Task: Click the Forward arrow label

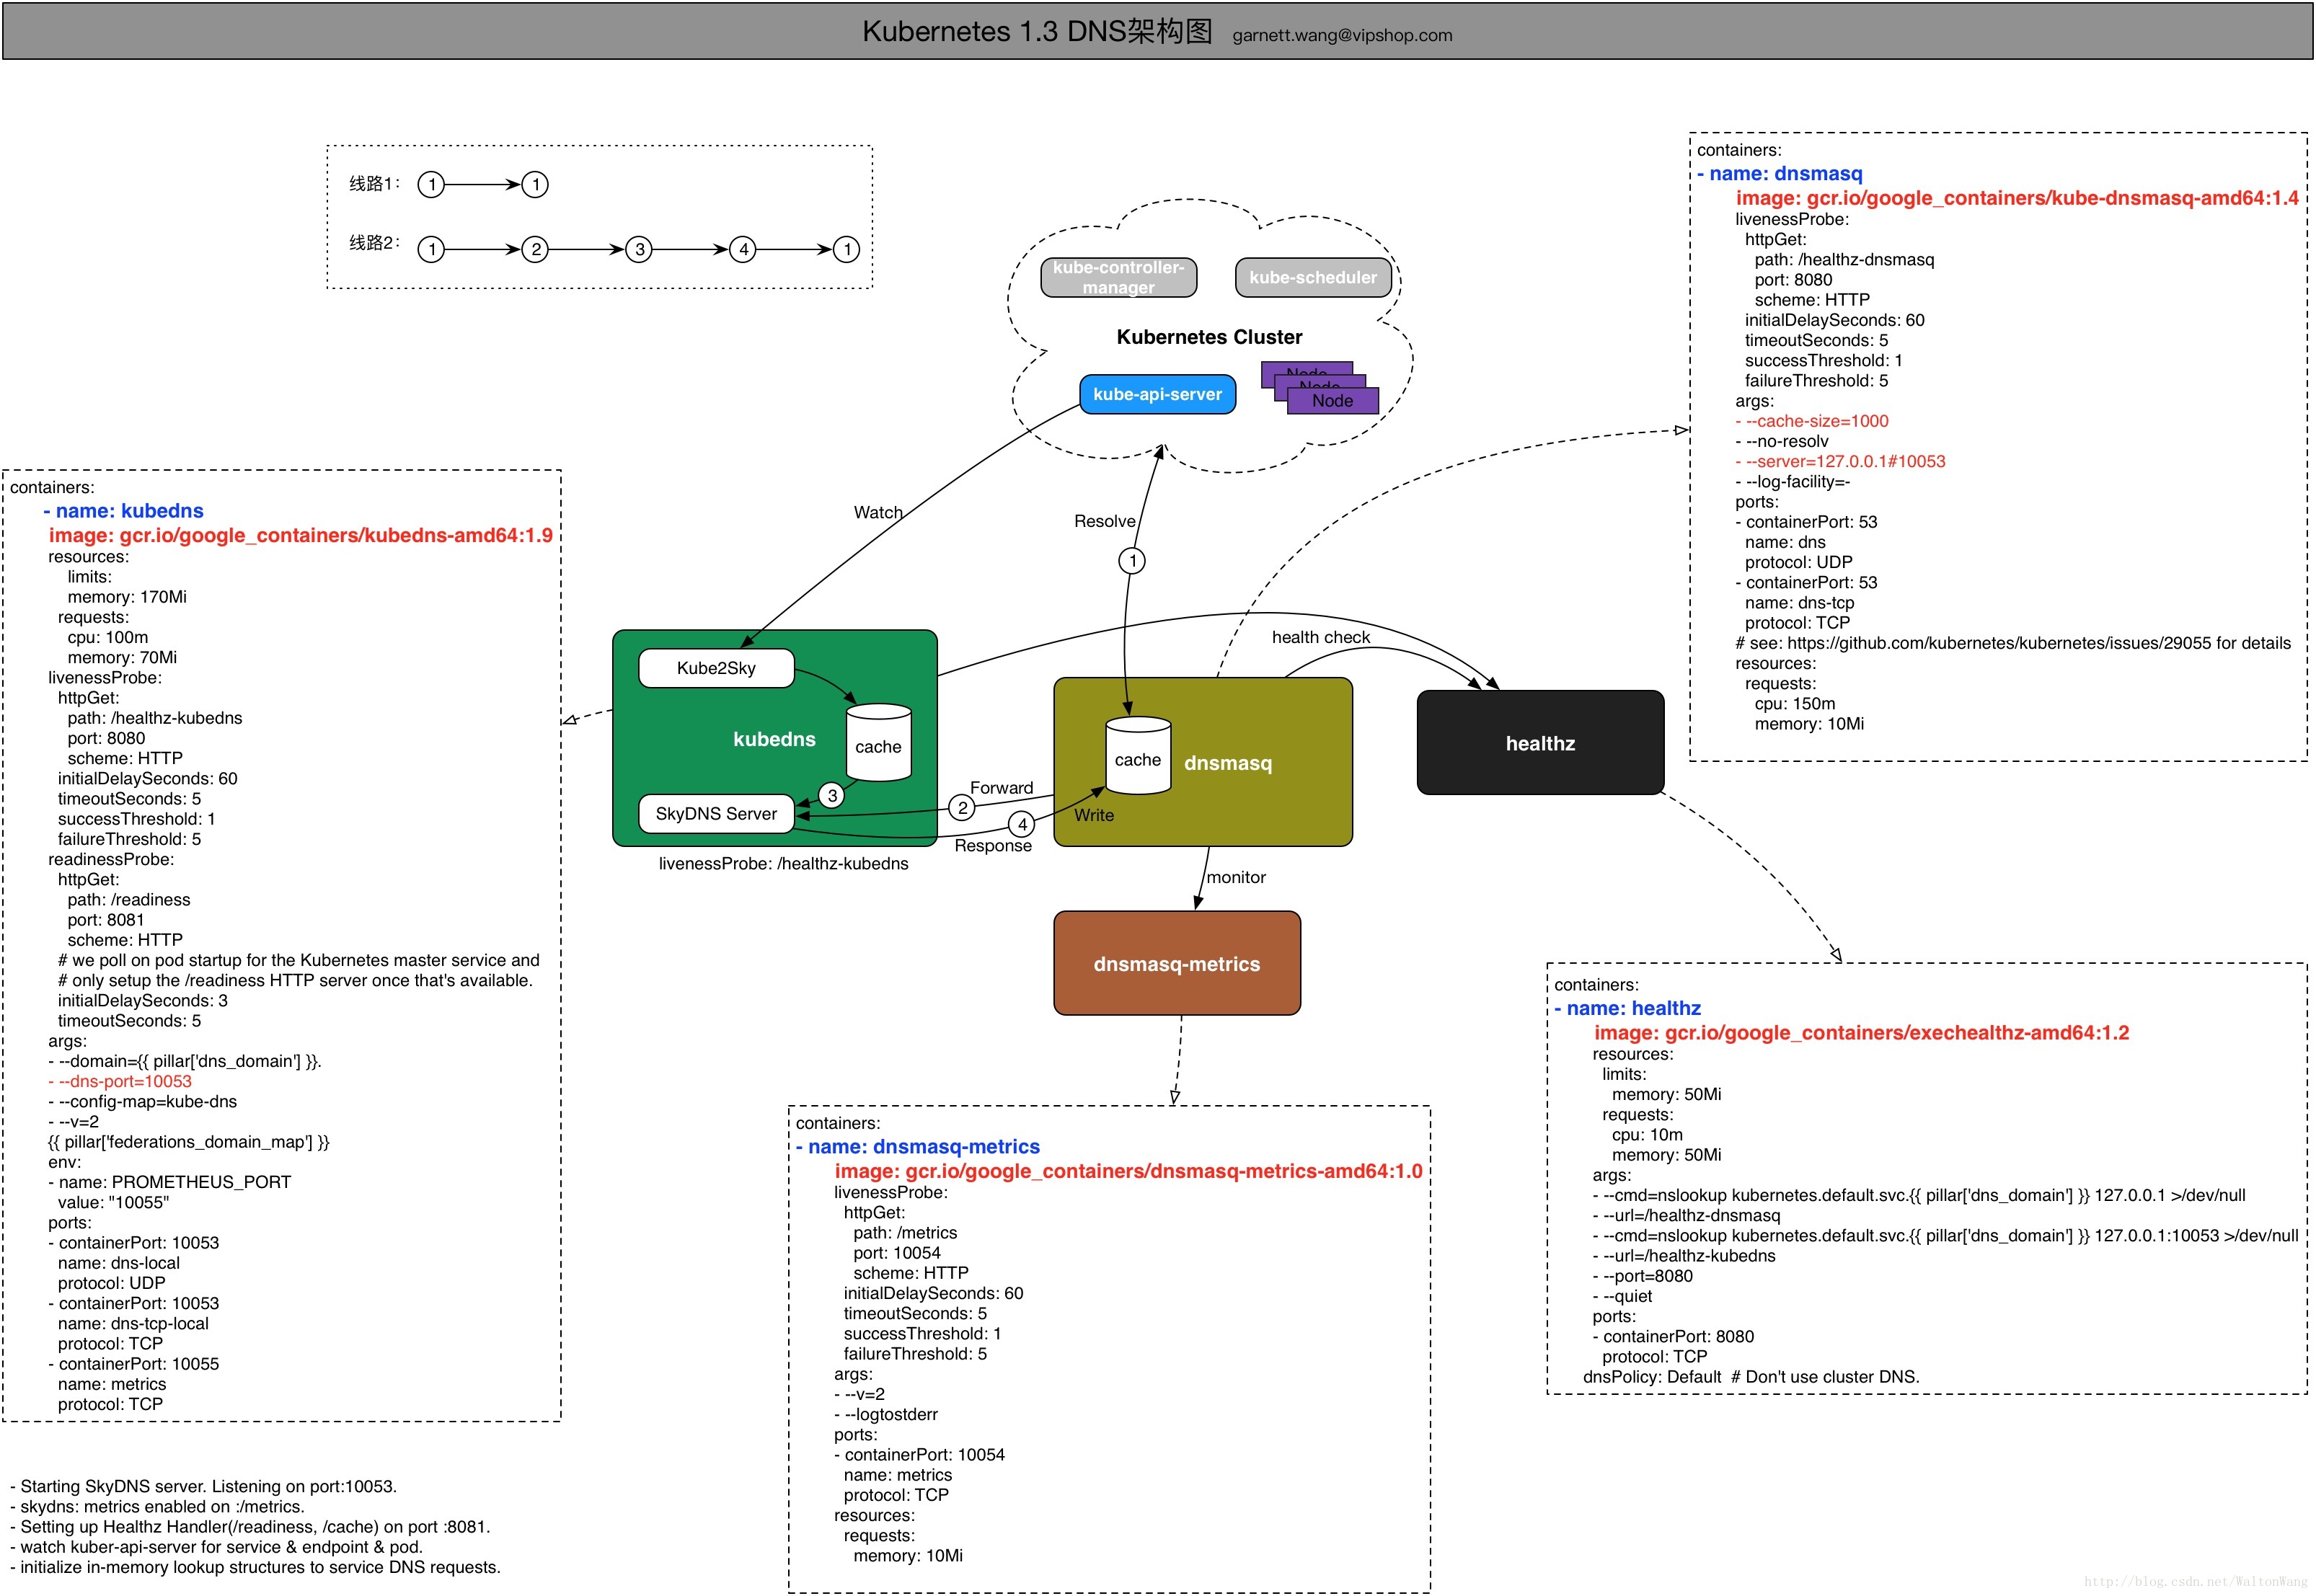Action: coord(1001,788)
